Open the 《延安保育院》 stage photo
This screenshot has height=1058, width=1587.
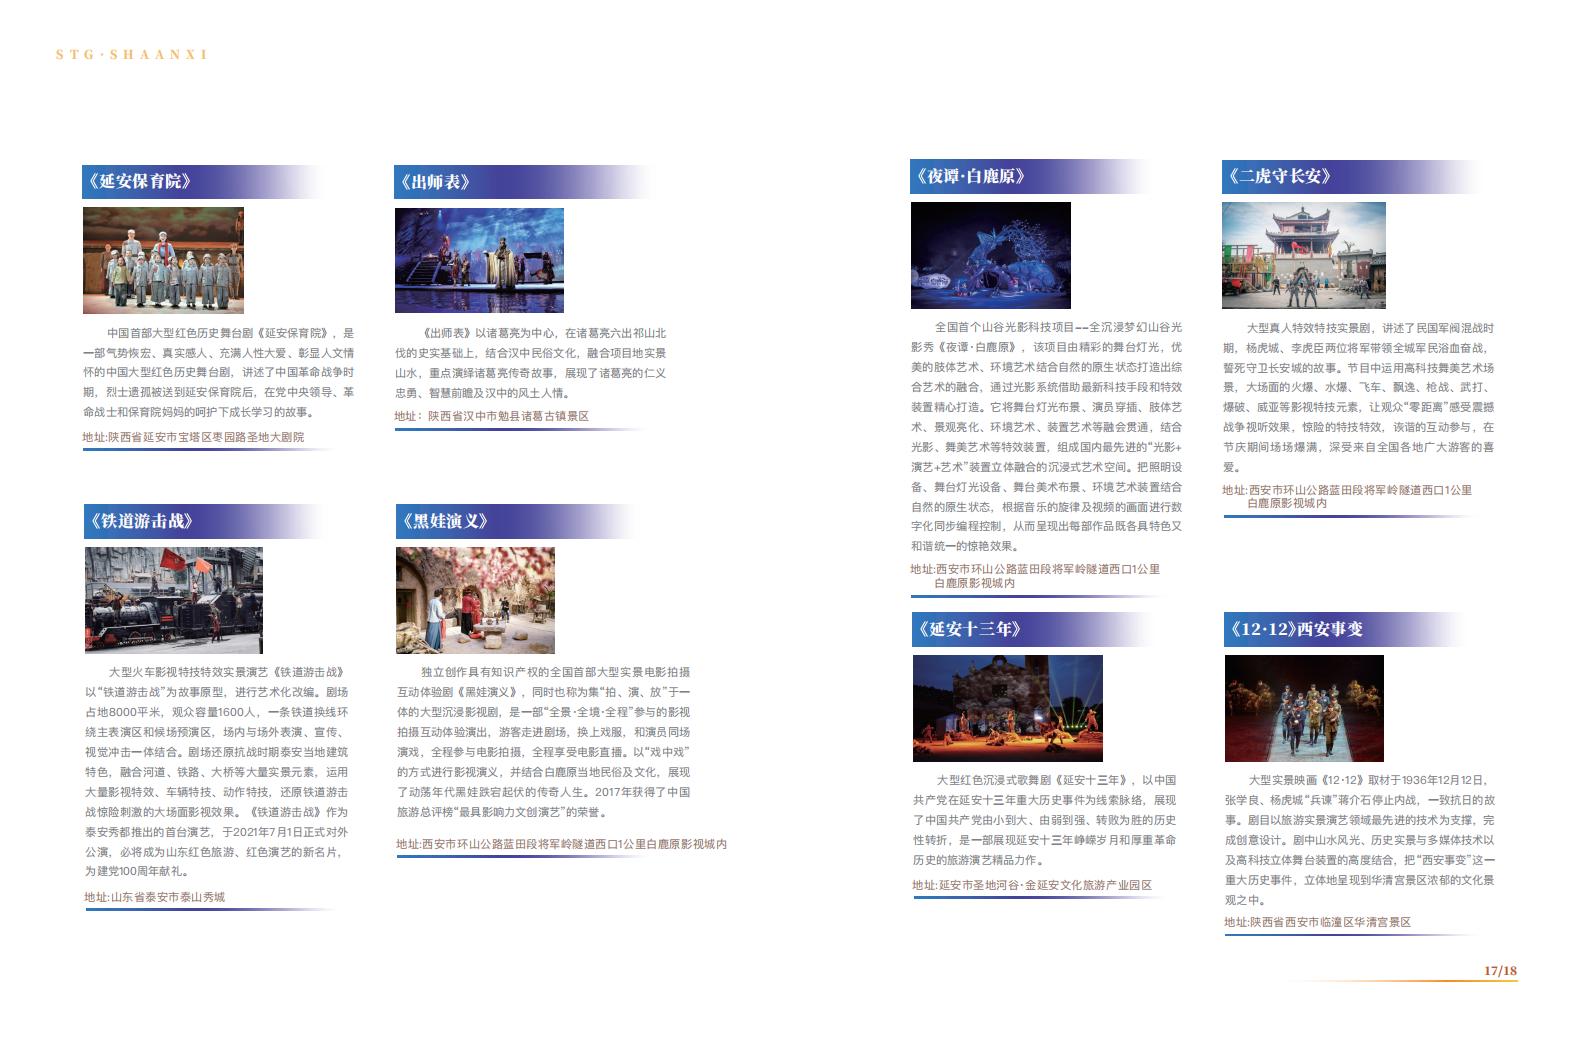pos(163,261)
